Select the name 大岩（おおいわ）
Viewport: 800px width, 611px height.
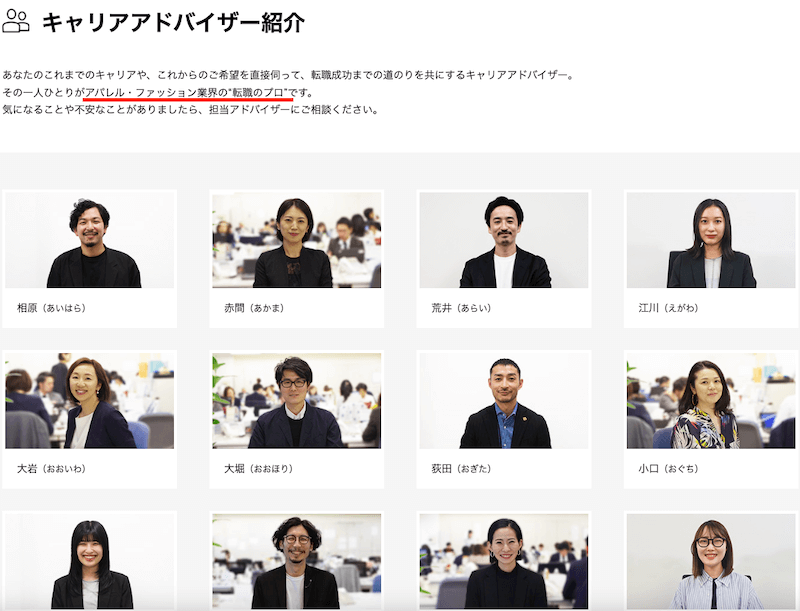pyautogui.click(x=52, y=469)
